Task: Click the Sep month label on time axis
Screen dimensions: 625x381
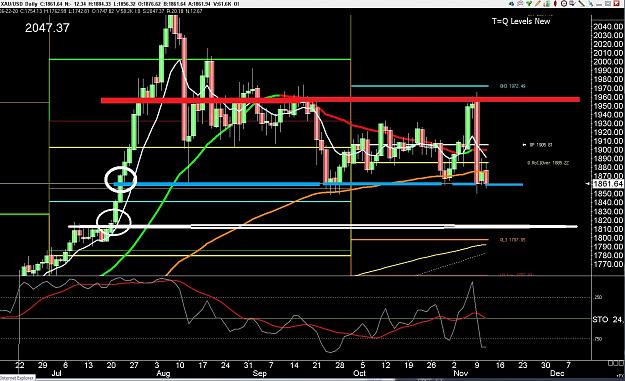Action: tap(259, 373)
